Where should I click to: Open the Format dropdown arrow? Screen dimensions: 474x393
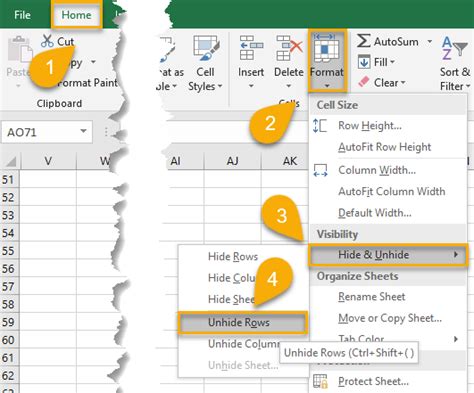click(327, 86)
